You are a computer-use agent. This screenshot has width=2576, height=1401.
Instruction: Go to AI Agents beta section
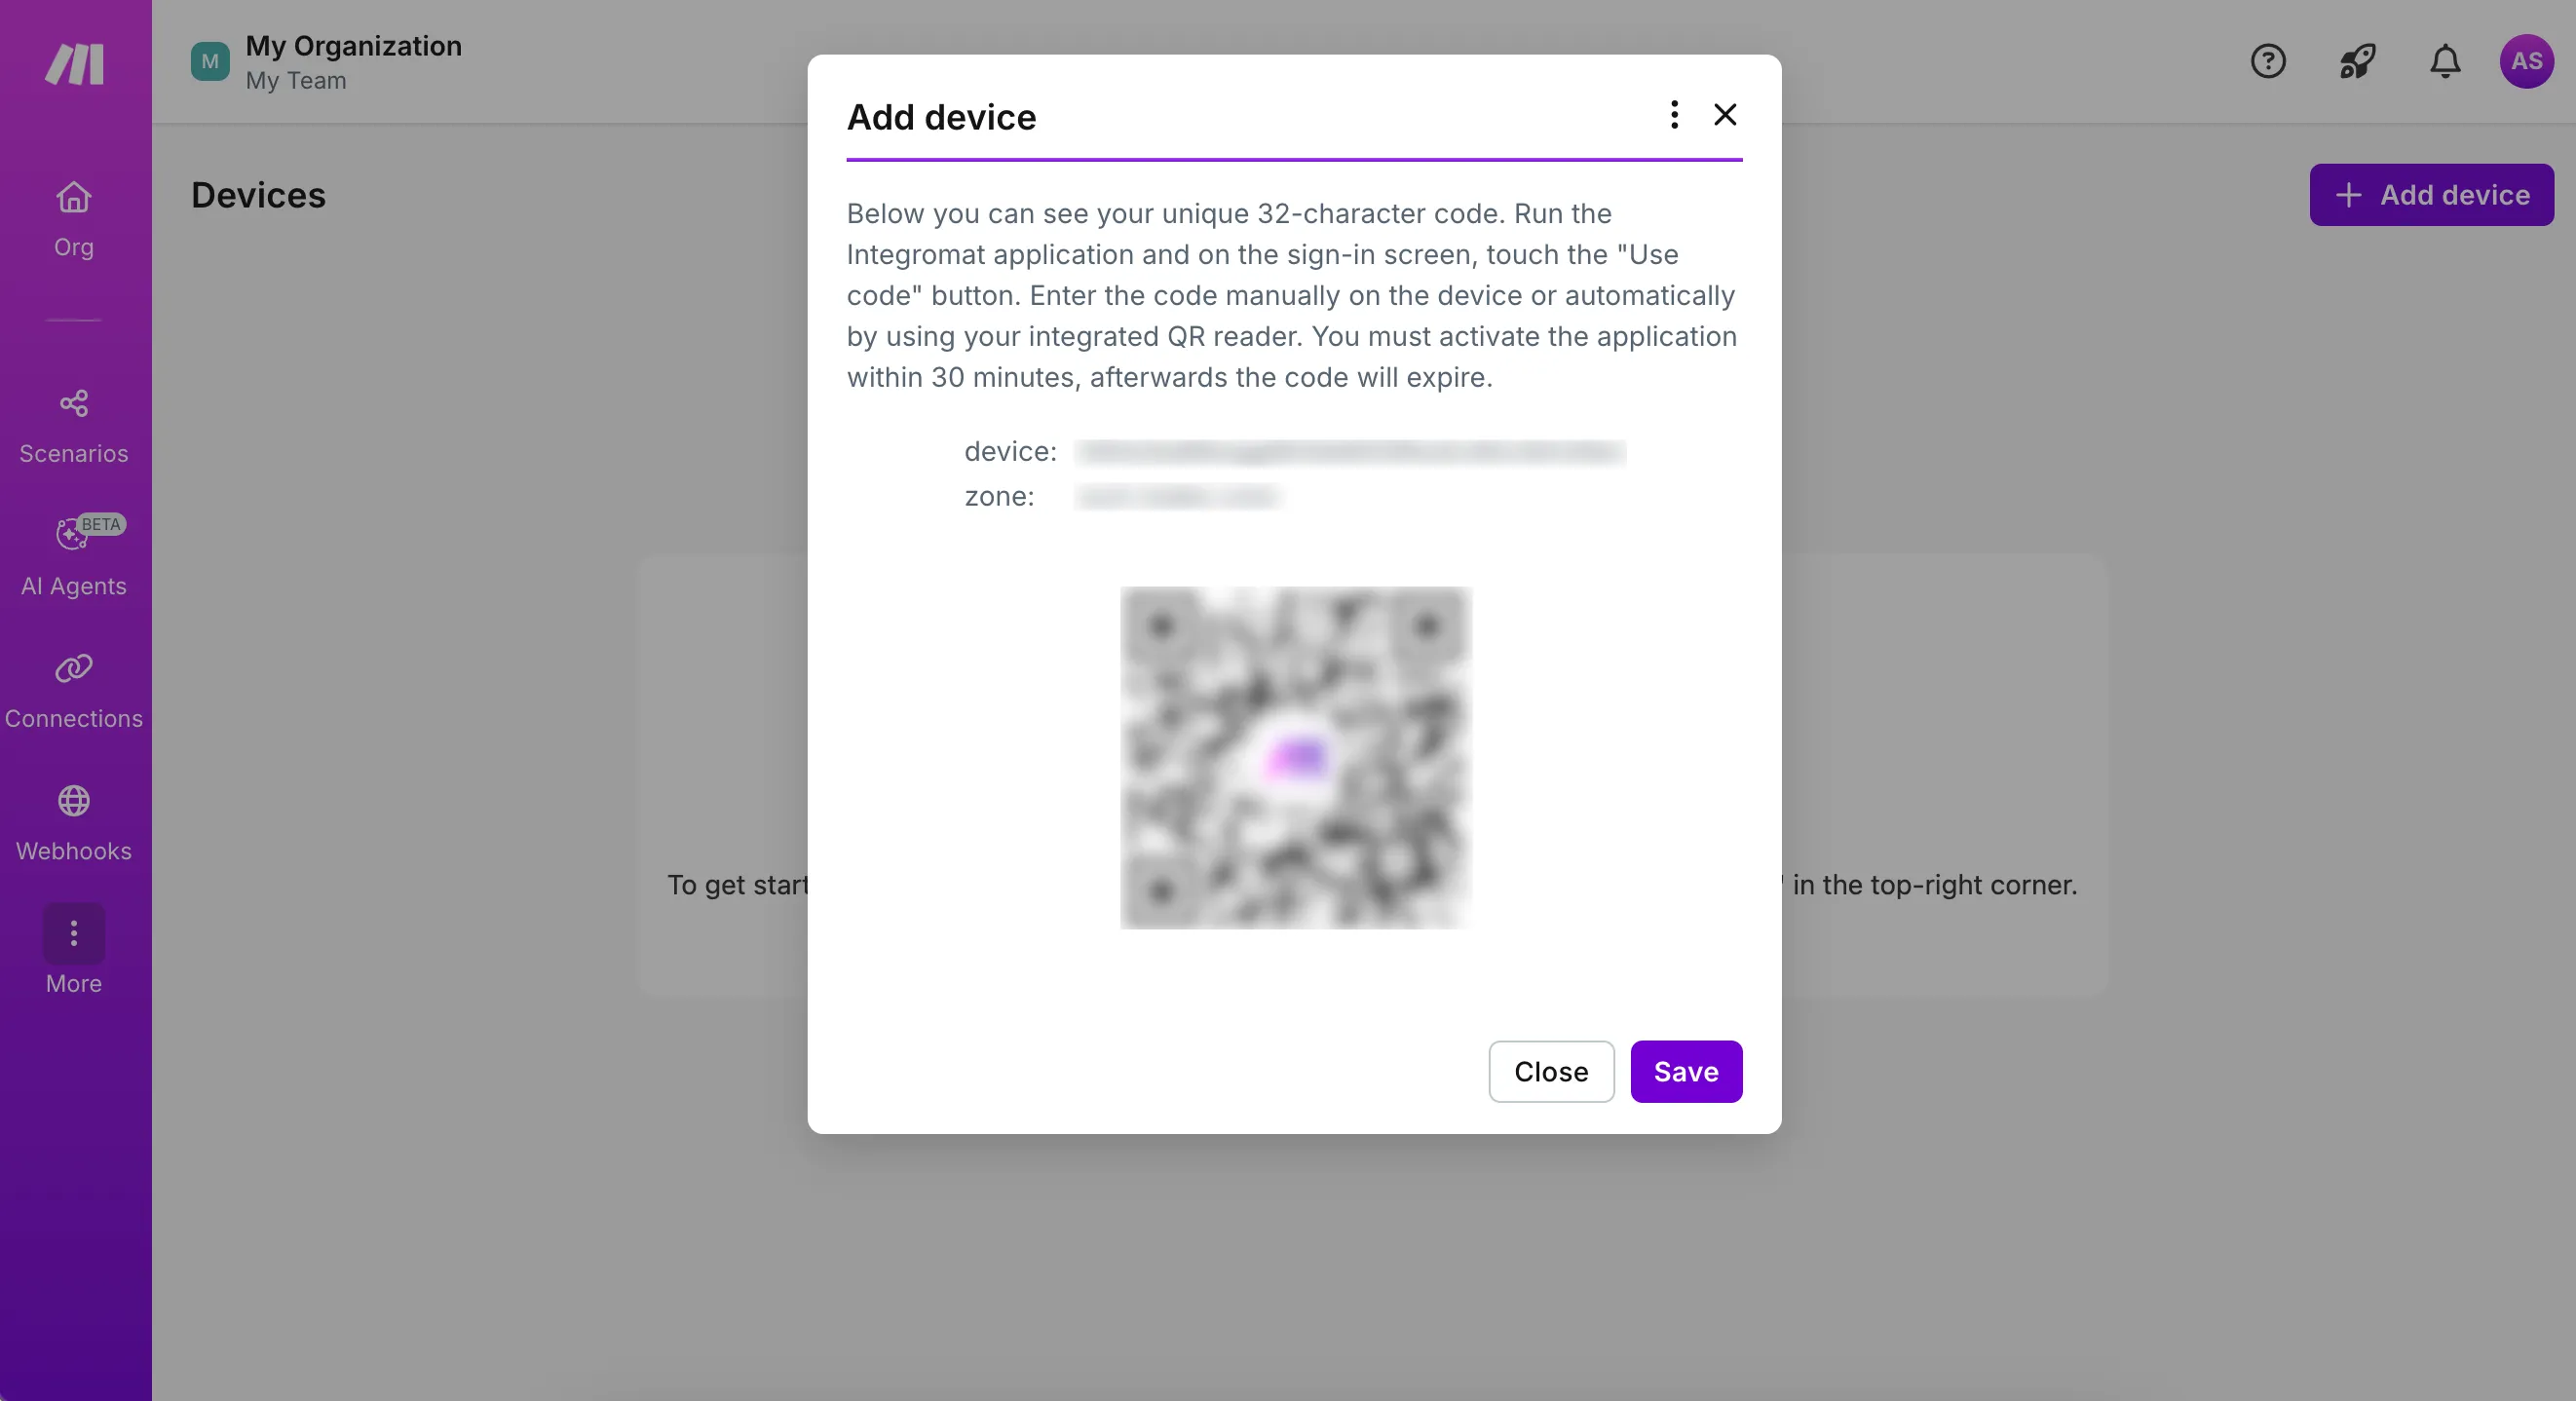tap(74, 557)
